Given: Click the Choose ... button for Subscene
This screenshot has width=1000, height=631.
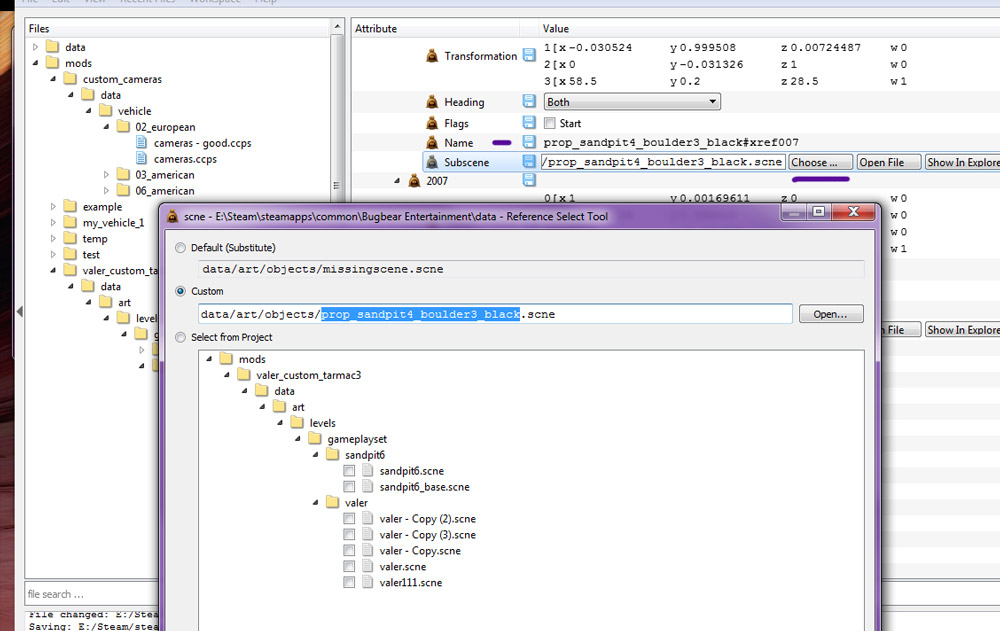Looking at the screenshot, I should (x=820, y=162).
